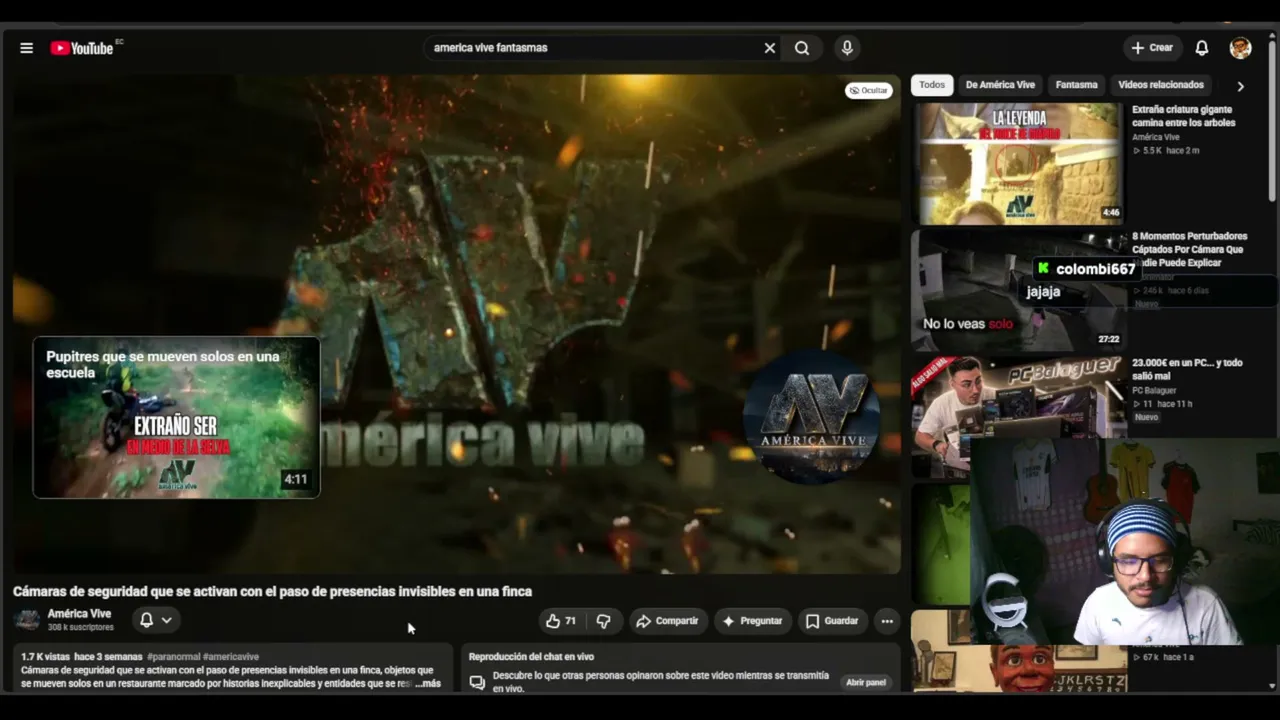
Task: Open the América Vive channel name below the video
Action: click(x=79, y=614)
